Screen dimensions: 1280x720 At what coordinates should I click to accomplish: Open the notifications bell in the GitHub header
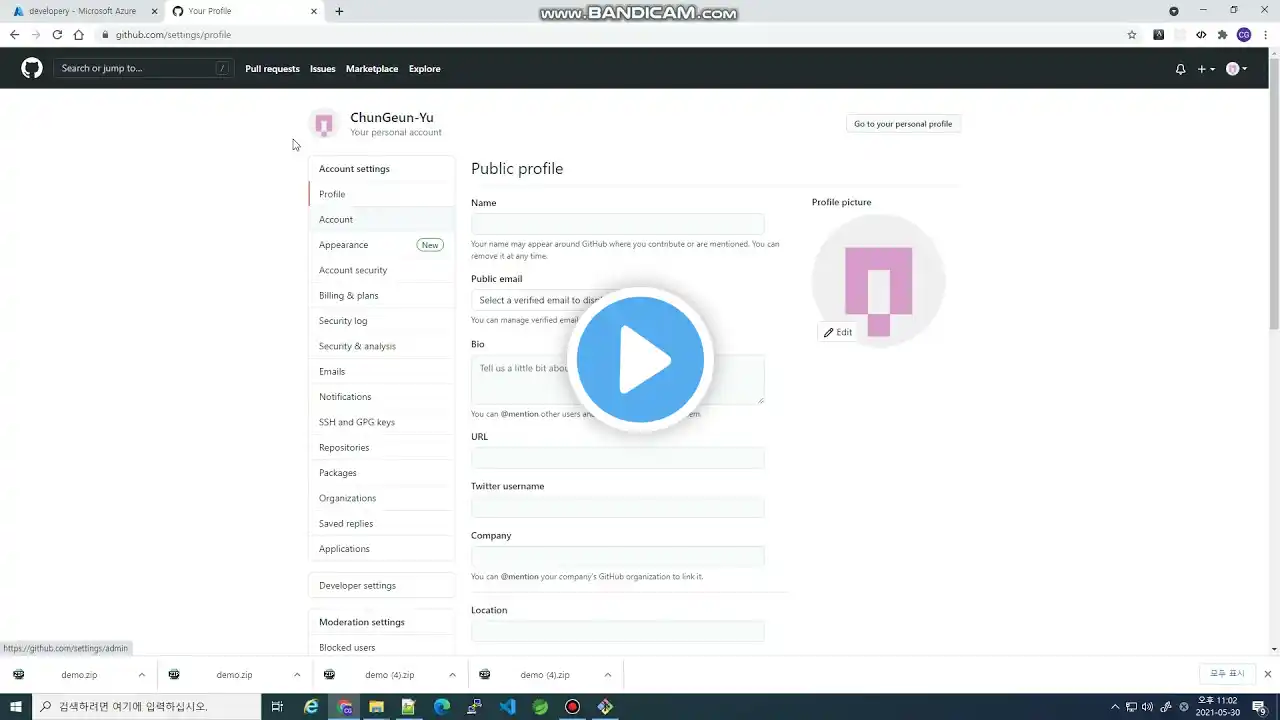(1180, 69)
